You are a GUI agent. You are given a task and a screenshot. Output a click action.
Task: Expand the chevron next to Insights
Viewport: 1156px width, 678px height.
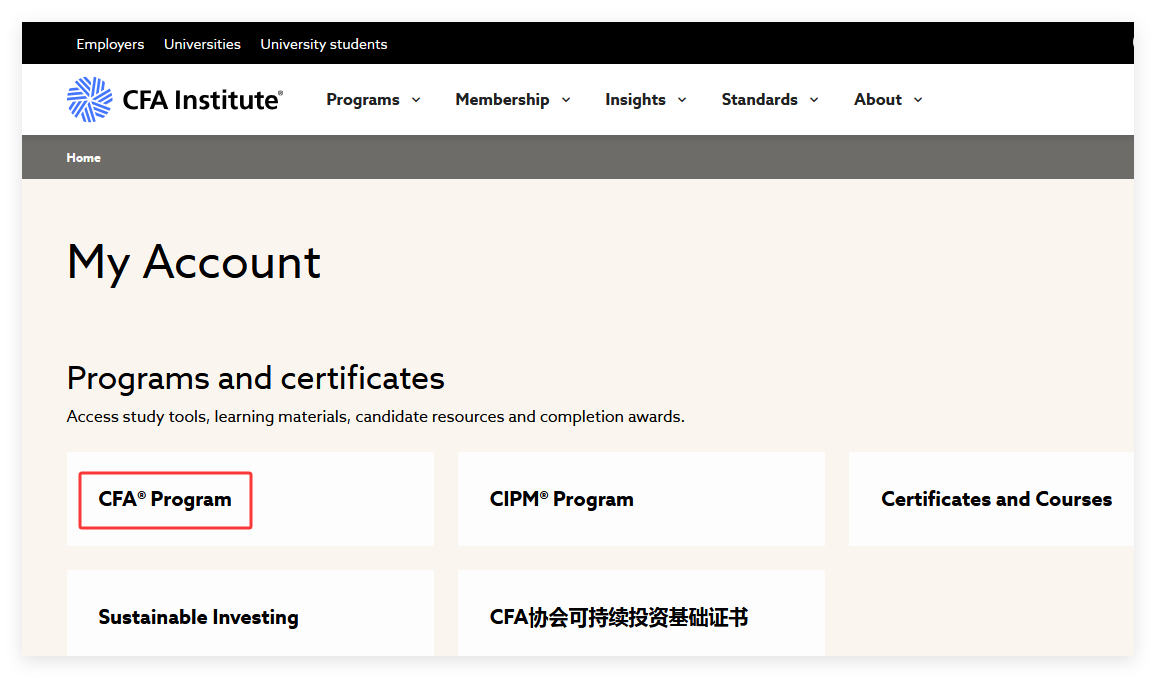pyautogui.click(x=682, y=100)
